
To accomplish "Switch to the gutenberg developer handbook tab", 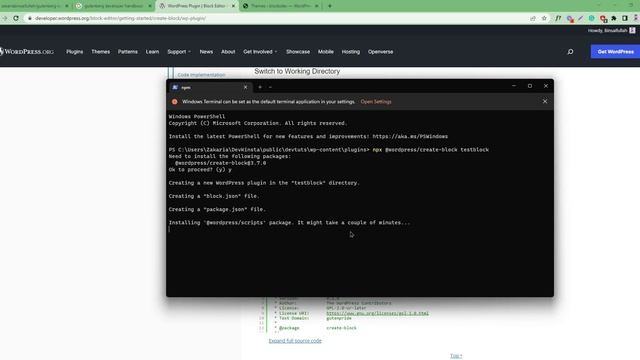I will point(113,6).
